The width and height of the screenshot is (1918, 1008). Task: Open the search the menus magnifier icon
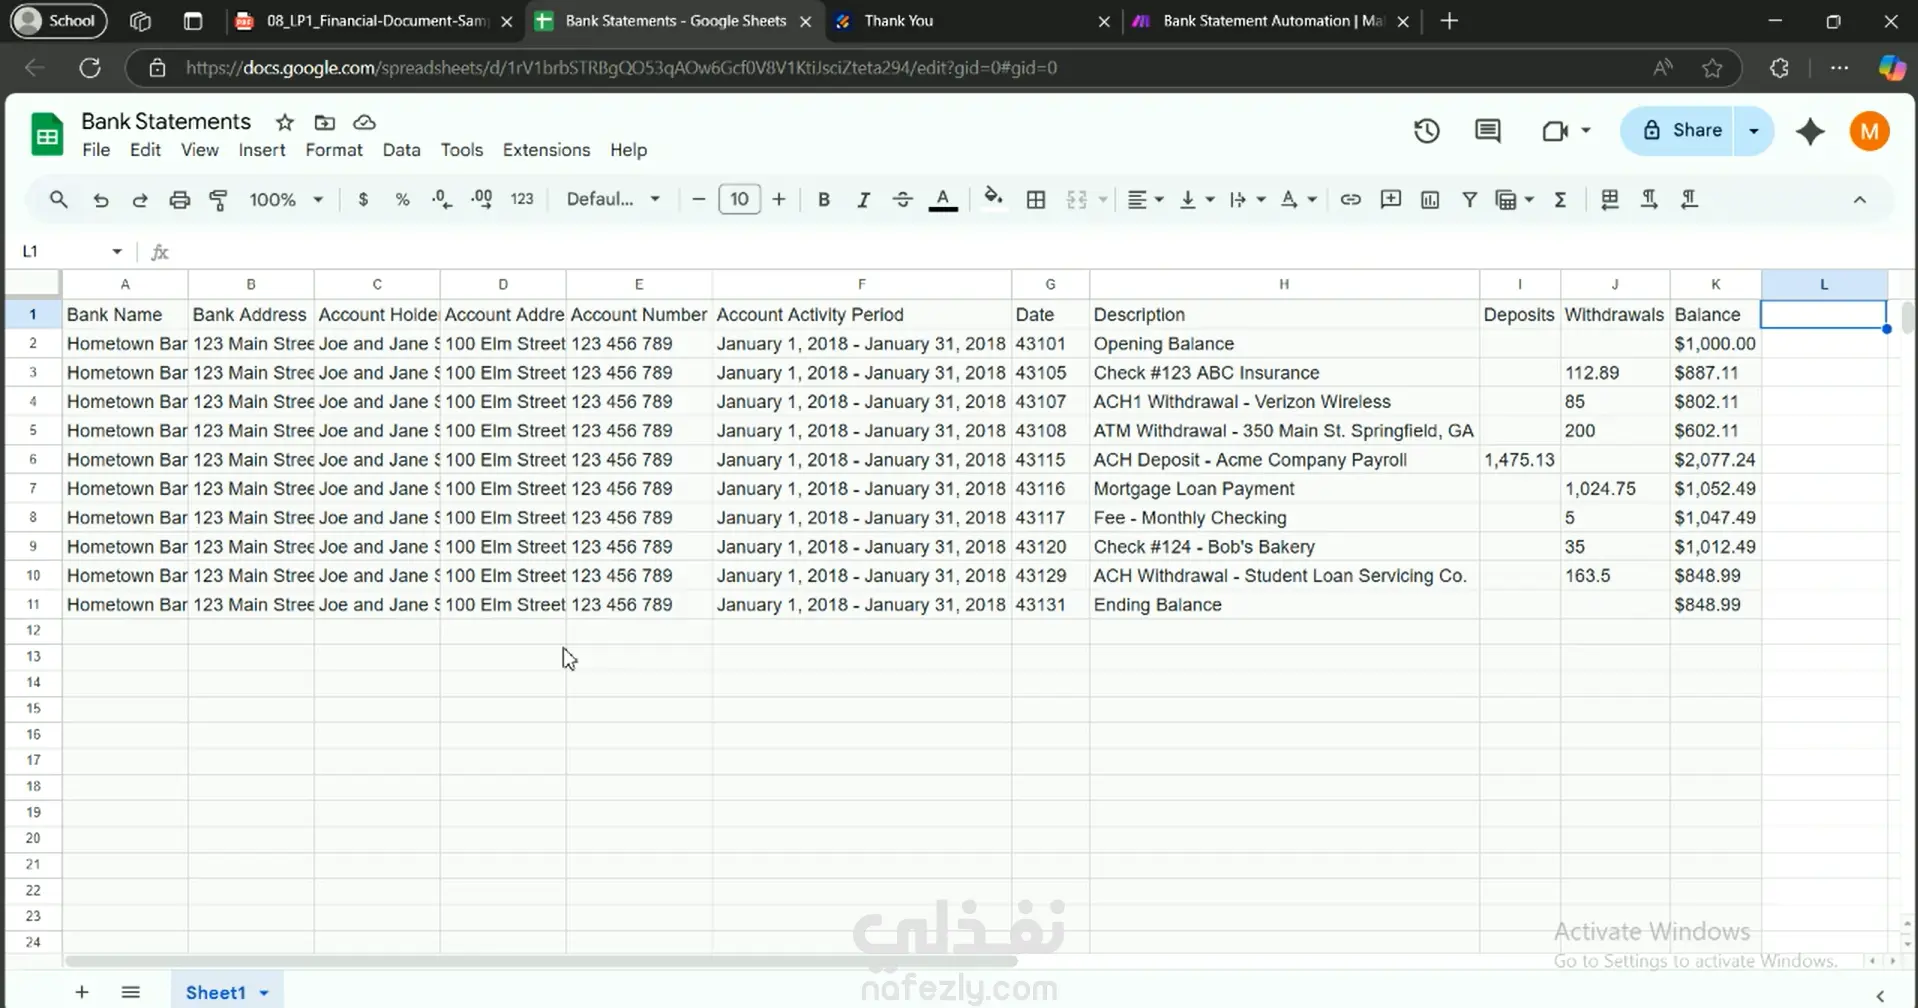(x=59, y=200)
